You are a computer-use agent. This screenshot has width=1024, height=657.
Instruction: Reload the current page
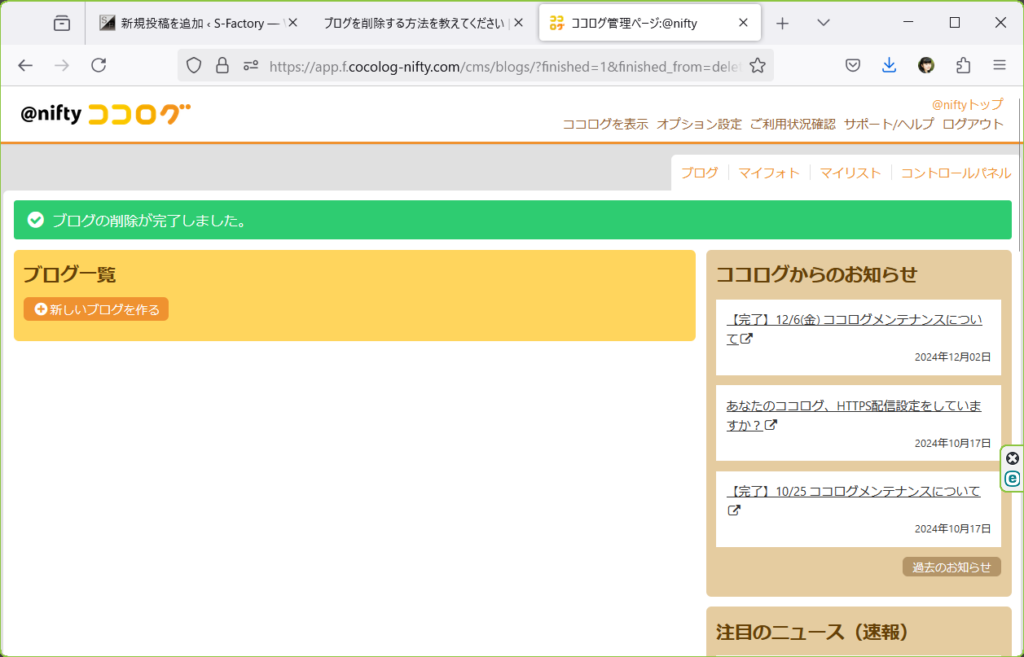tap(99, 65)
